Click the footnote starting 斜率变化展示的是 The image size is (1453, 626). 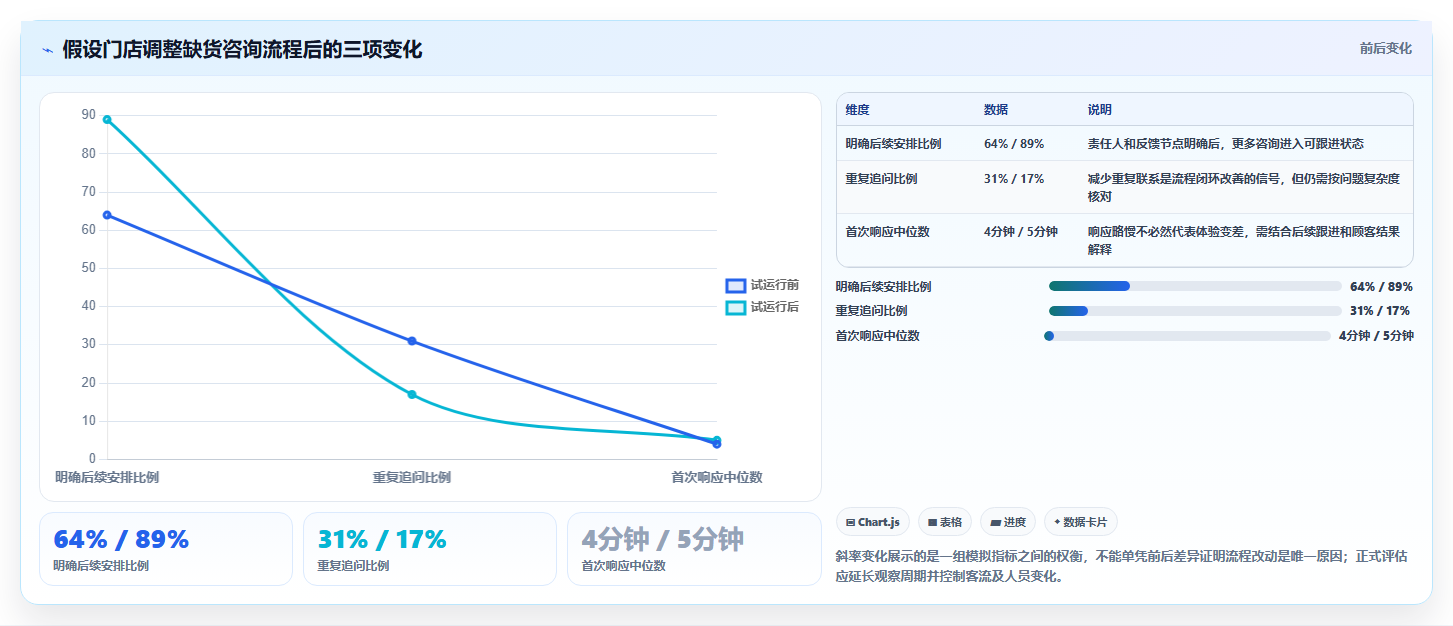(1121, 567)
